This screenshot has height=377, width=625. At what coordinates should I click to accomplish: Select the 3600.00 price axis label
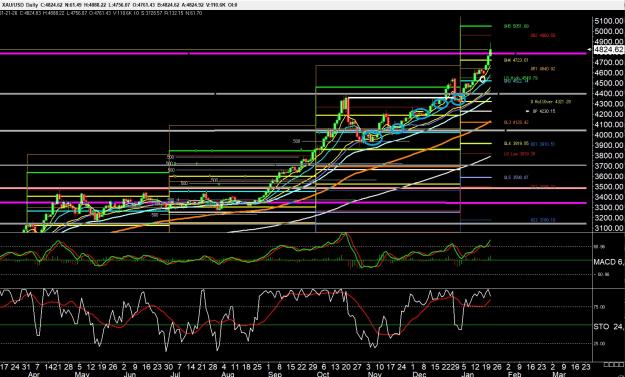tap(608, 176)
